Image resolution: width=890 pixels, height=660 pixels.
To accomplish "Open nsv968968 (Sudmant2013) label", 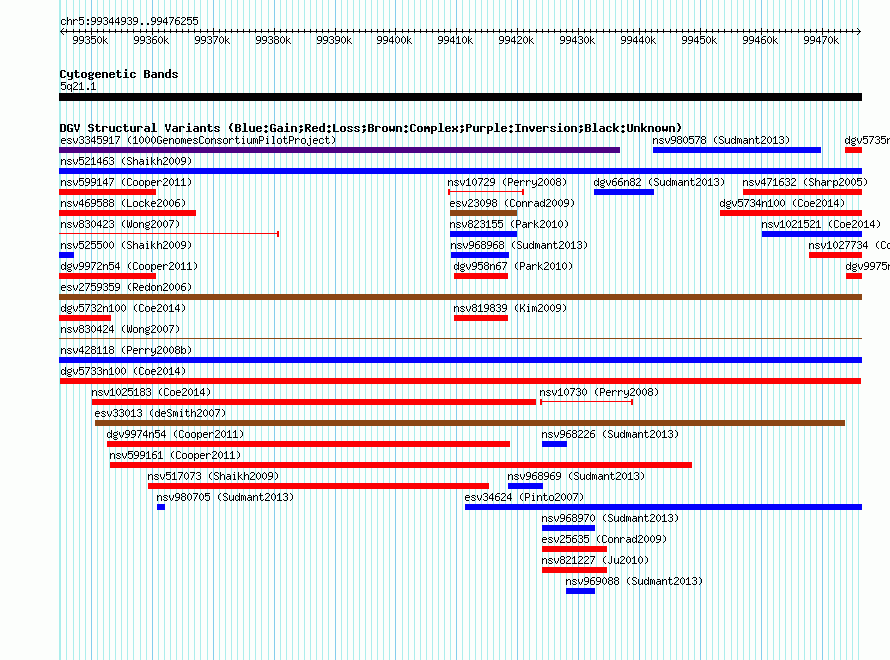I will coord(519,245).
